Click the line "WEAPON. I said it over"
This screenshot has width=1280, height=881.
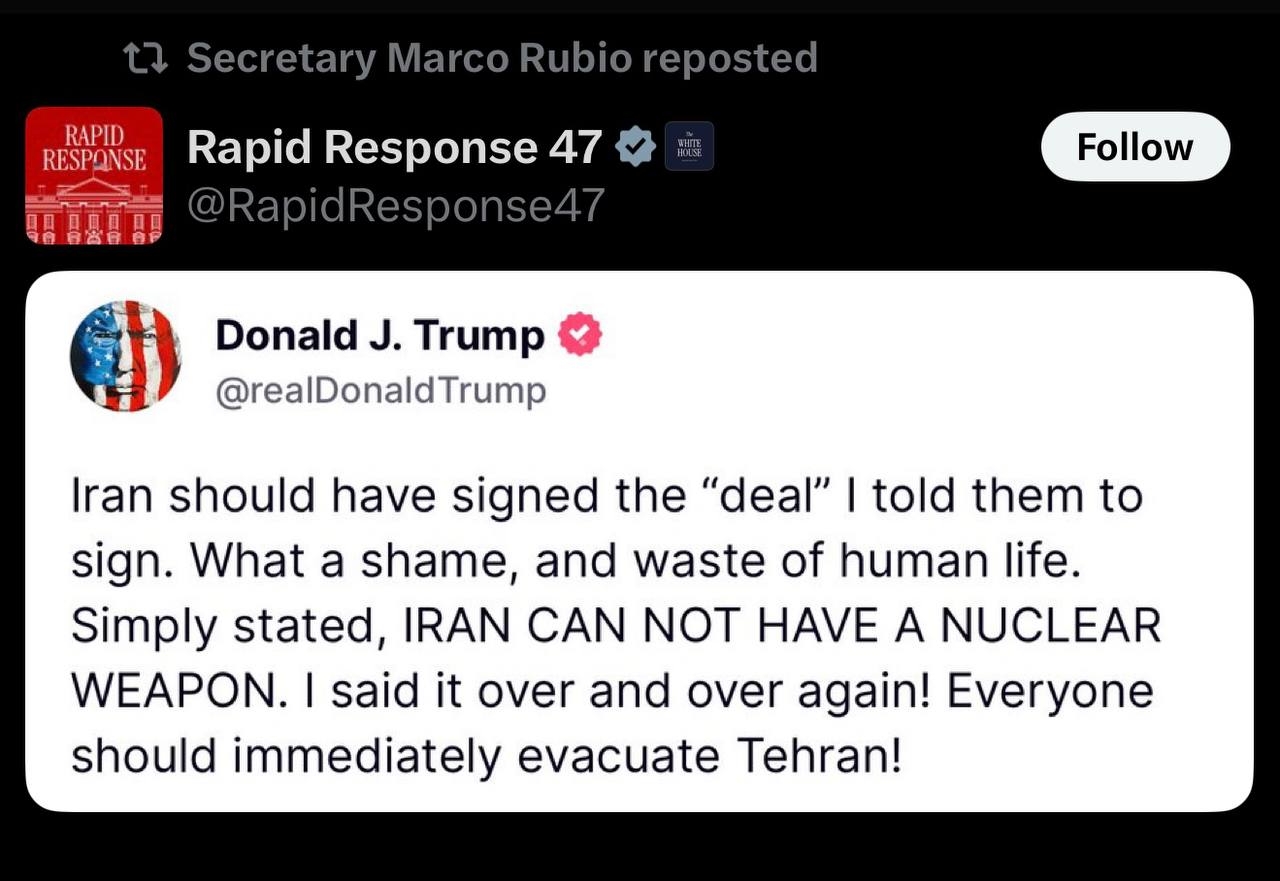coord(612,691)
